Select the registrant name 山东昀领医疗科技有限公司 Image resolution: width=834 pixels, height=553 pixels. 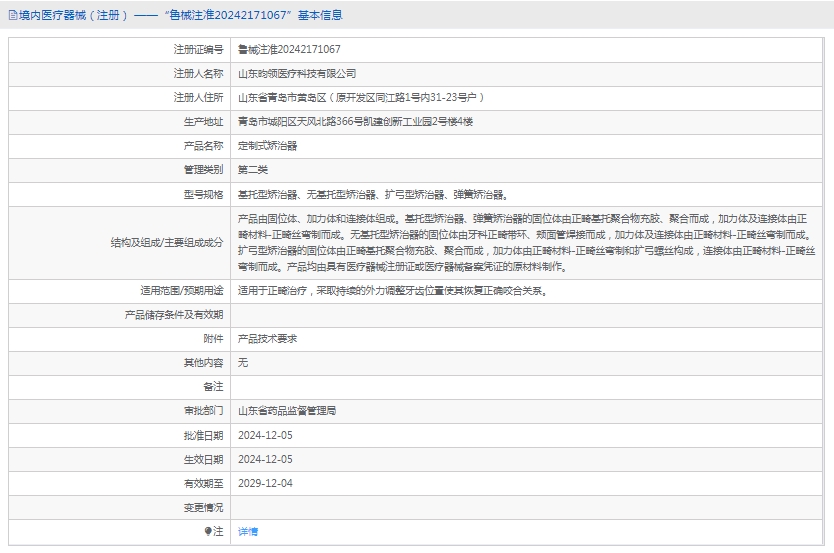pyautogui.click(x=297, y=73)
